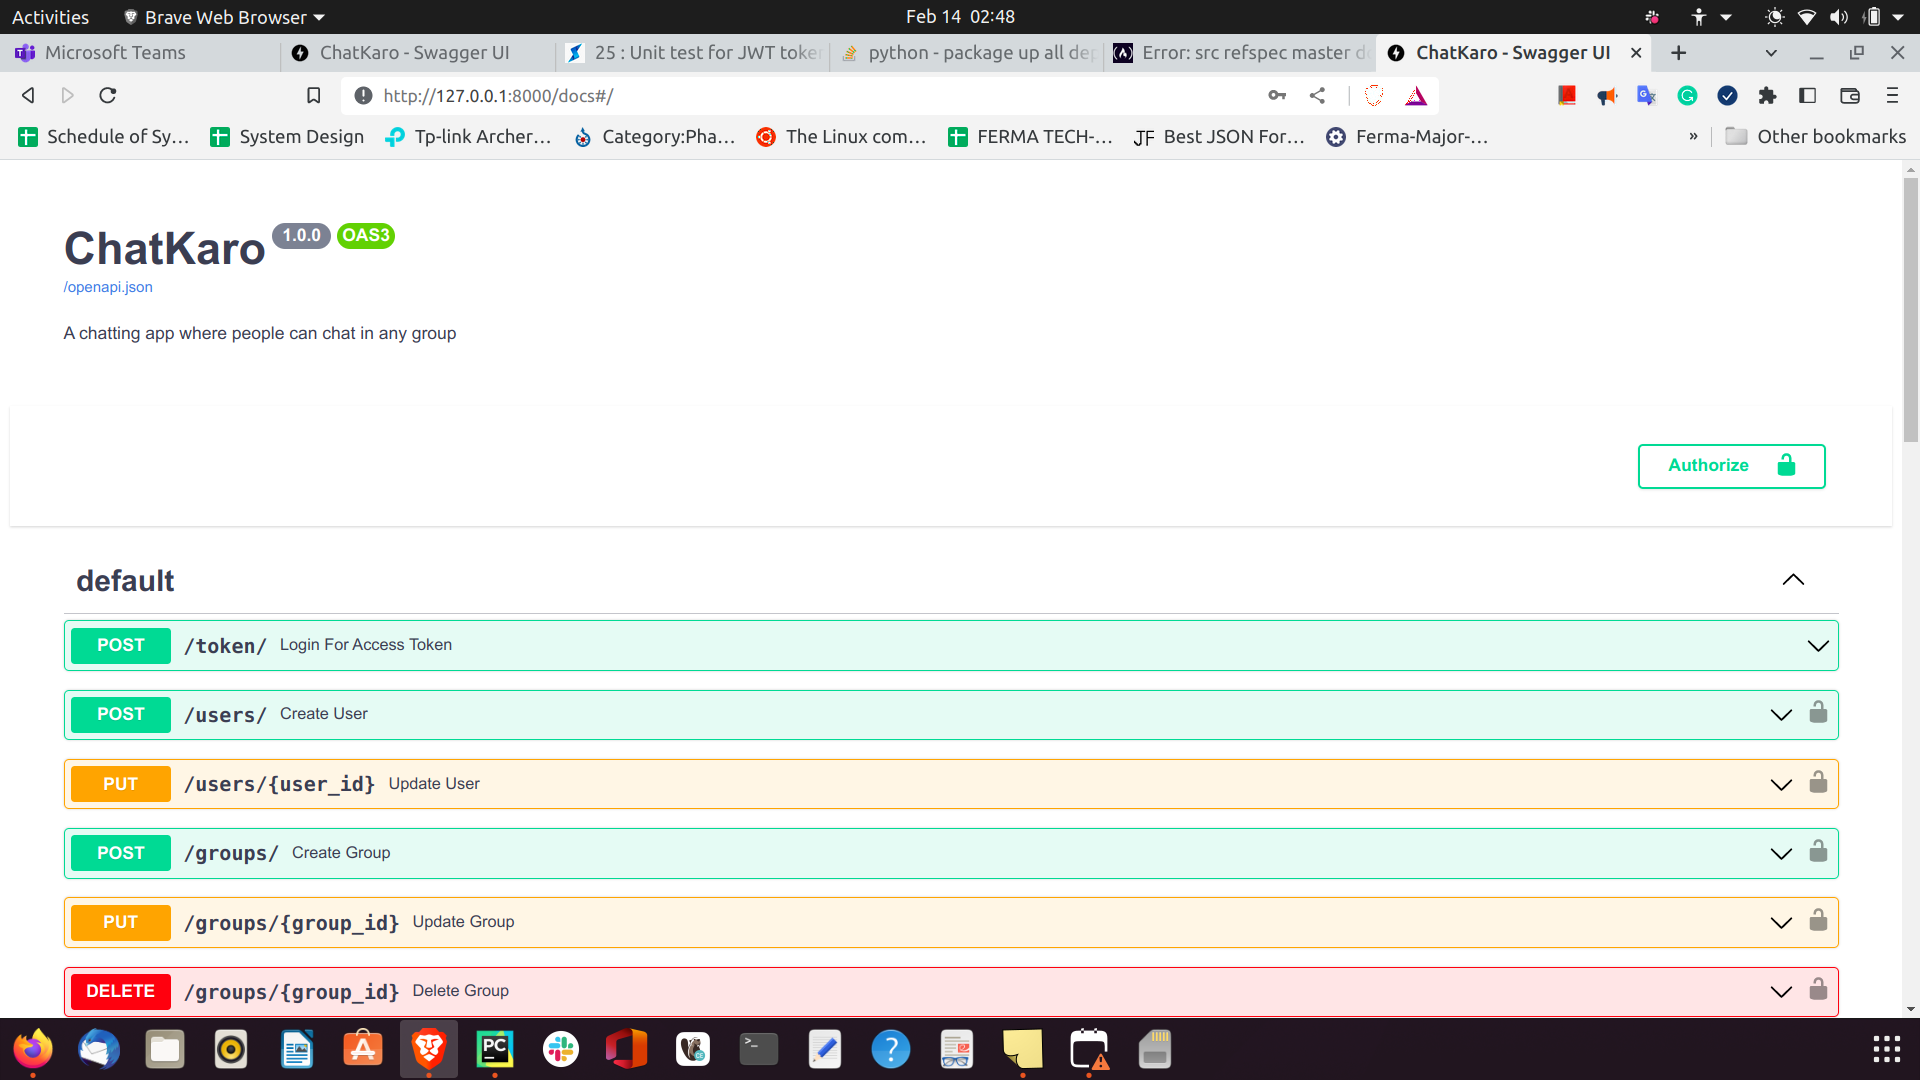Open PyCharm from the dock
This screenshot has width=1920, height=1080.
tap(494, 1049)
